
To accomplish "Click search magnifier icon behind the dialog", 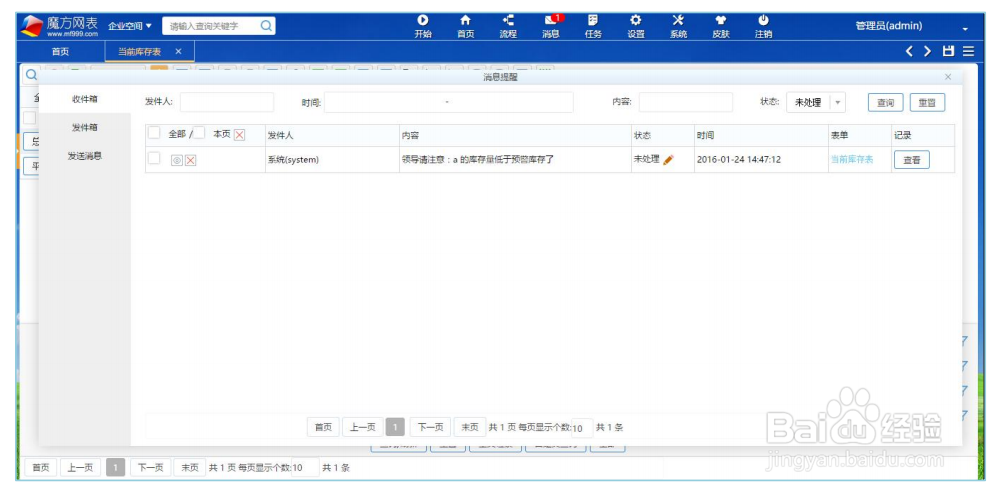I will click(31, 75).
